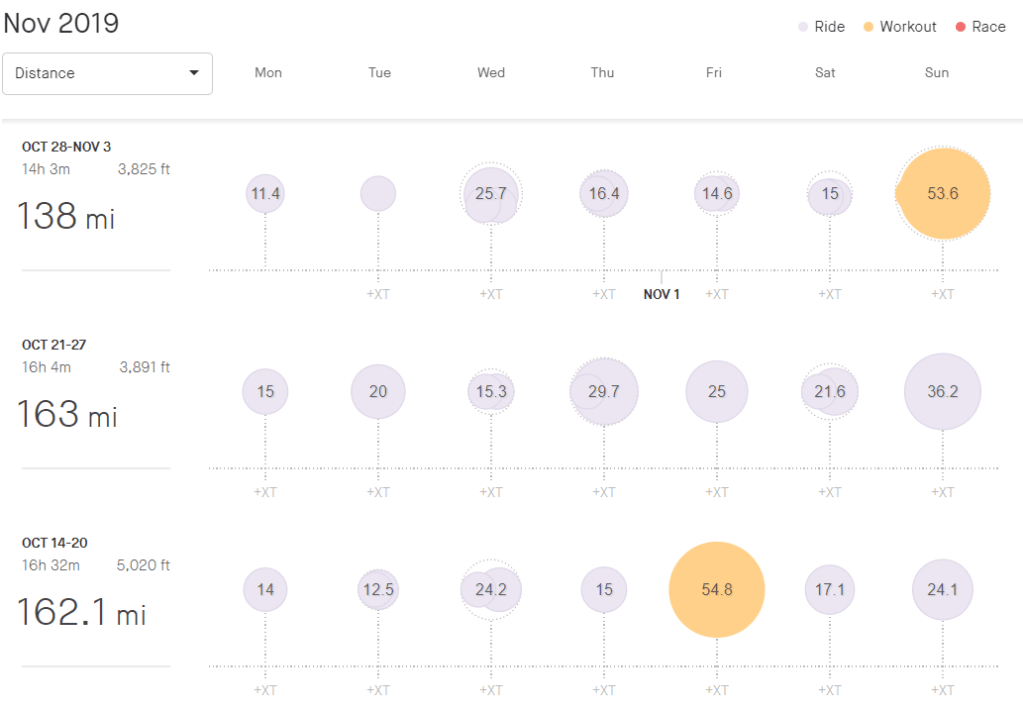Open the 36.2 mile Sunday ride bubble
The height and width of the screenshot is (711, 1023).
tap(943, 392)
